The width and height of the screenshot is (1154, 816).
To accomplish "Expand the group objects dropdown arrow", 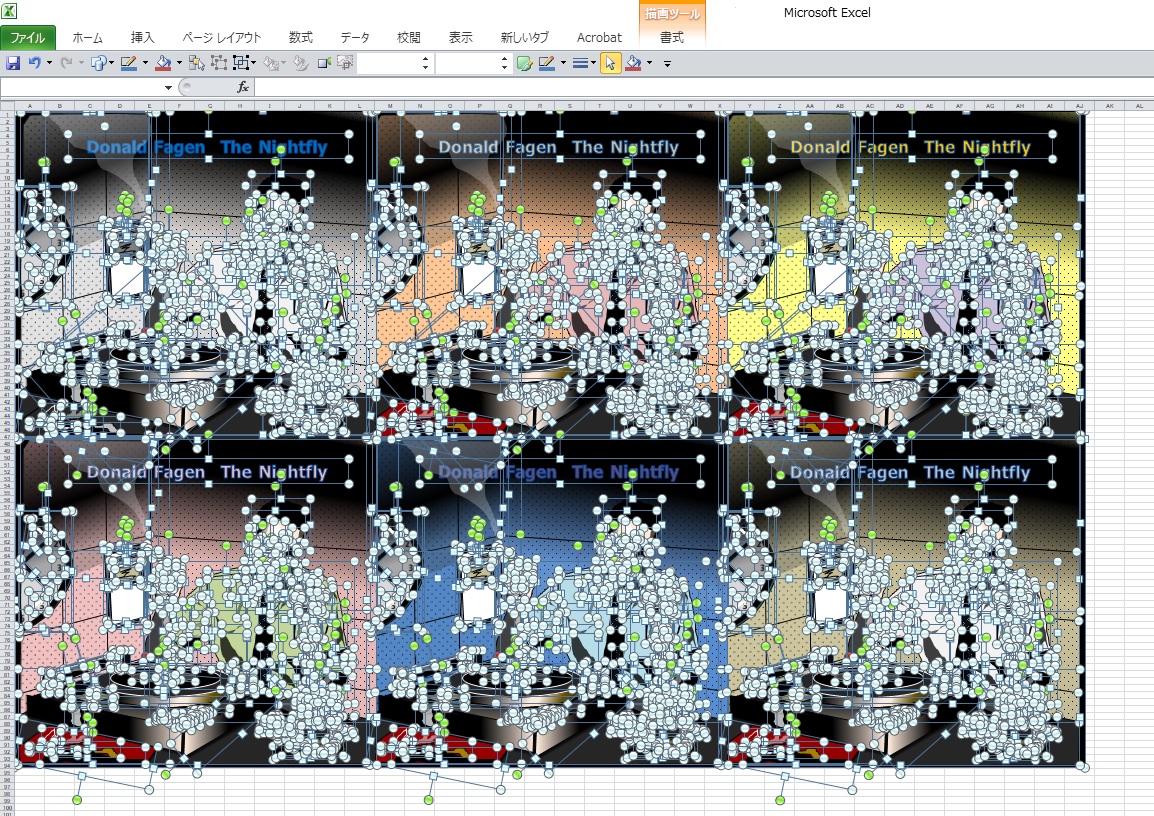I will tap(253, 63).
